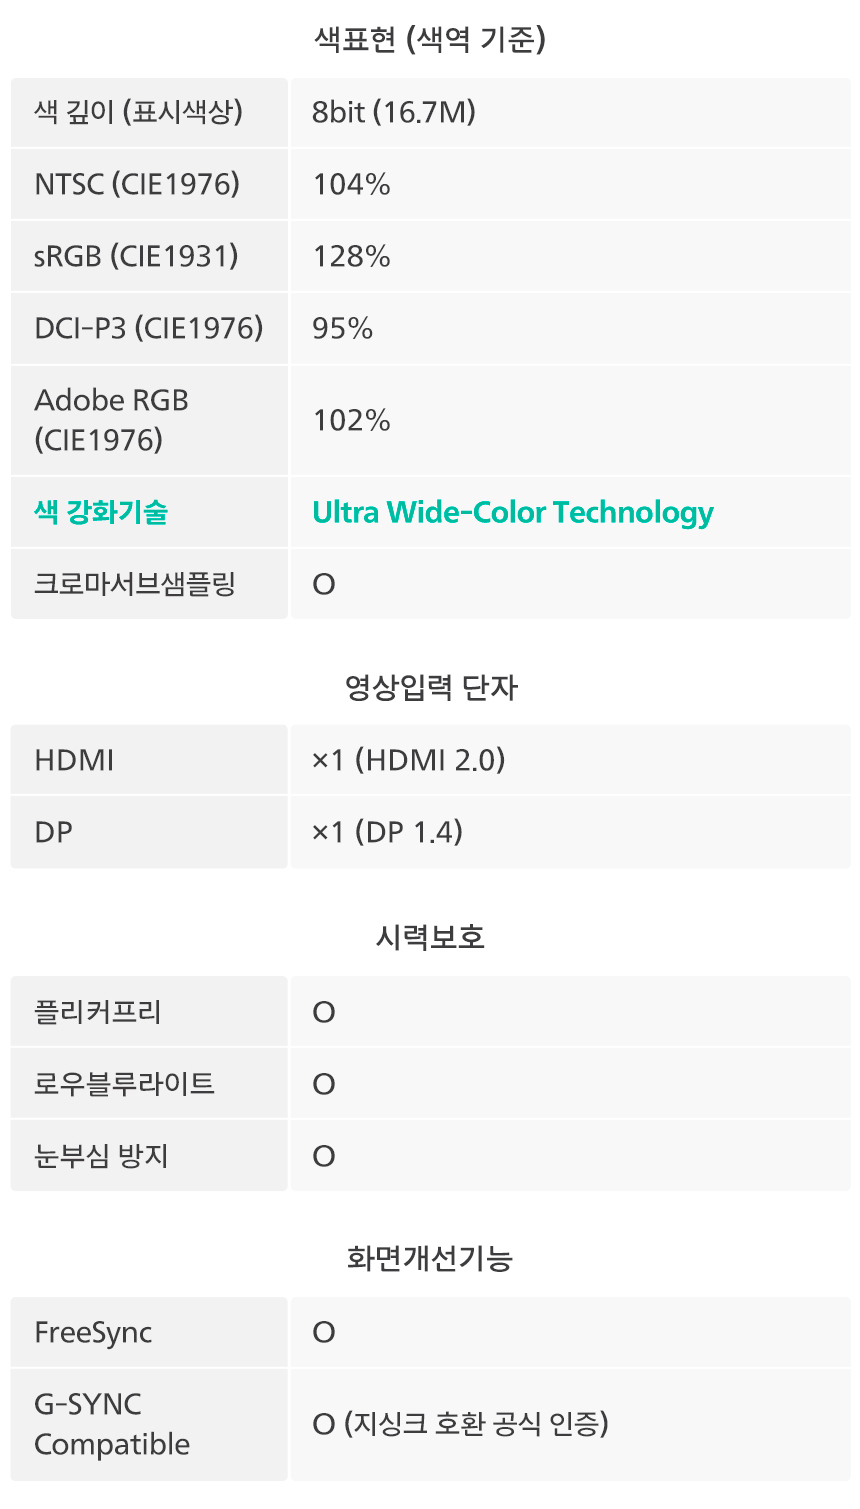Click Ultra Wide-Color Technology text
Viewport: 860px width, 1509px height.
click(x=513, y=512)
